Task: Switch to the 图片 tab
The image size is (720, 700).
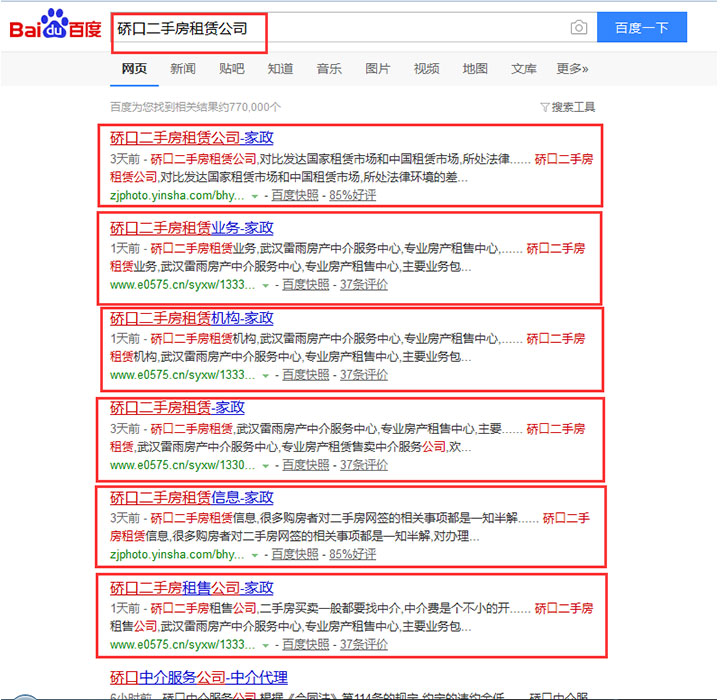Action: tap(377, 69)
